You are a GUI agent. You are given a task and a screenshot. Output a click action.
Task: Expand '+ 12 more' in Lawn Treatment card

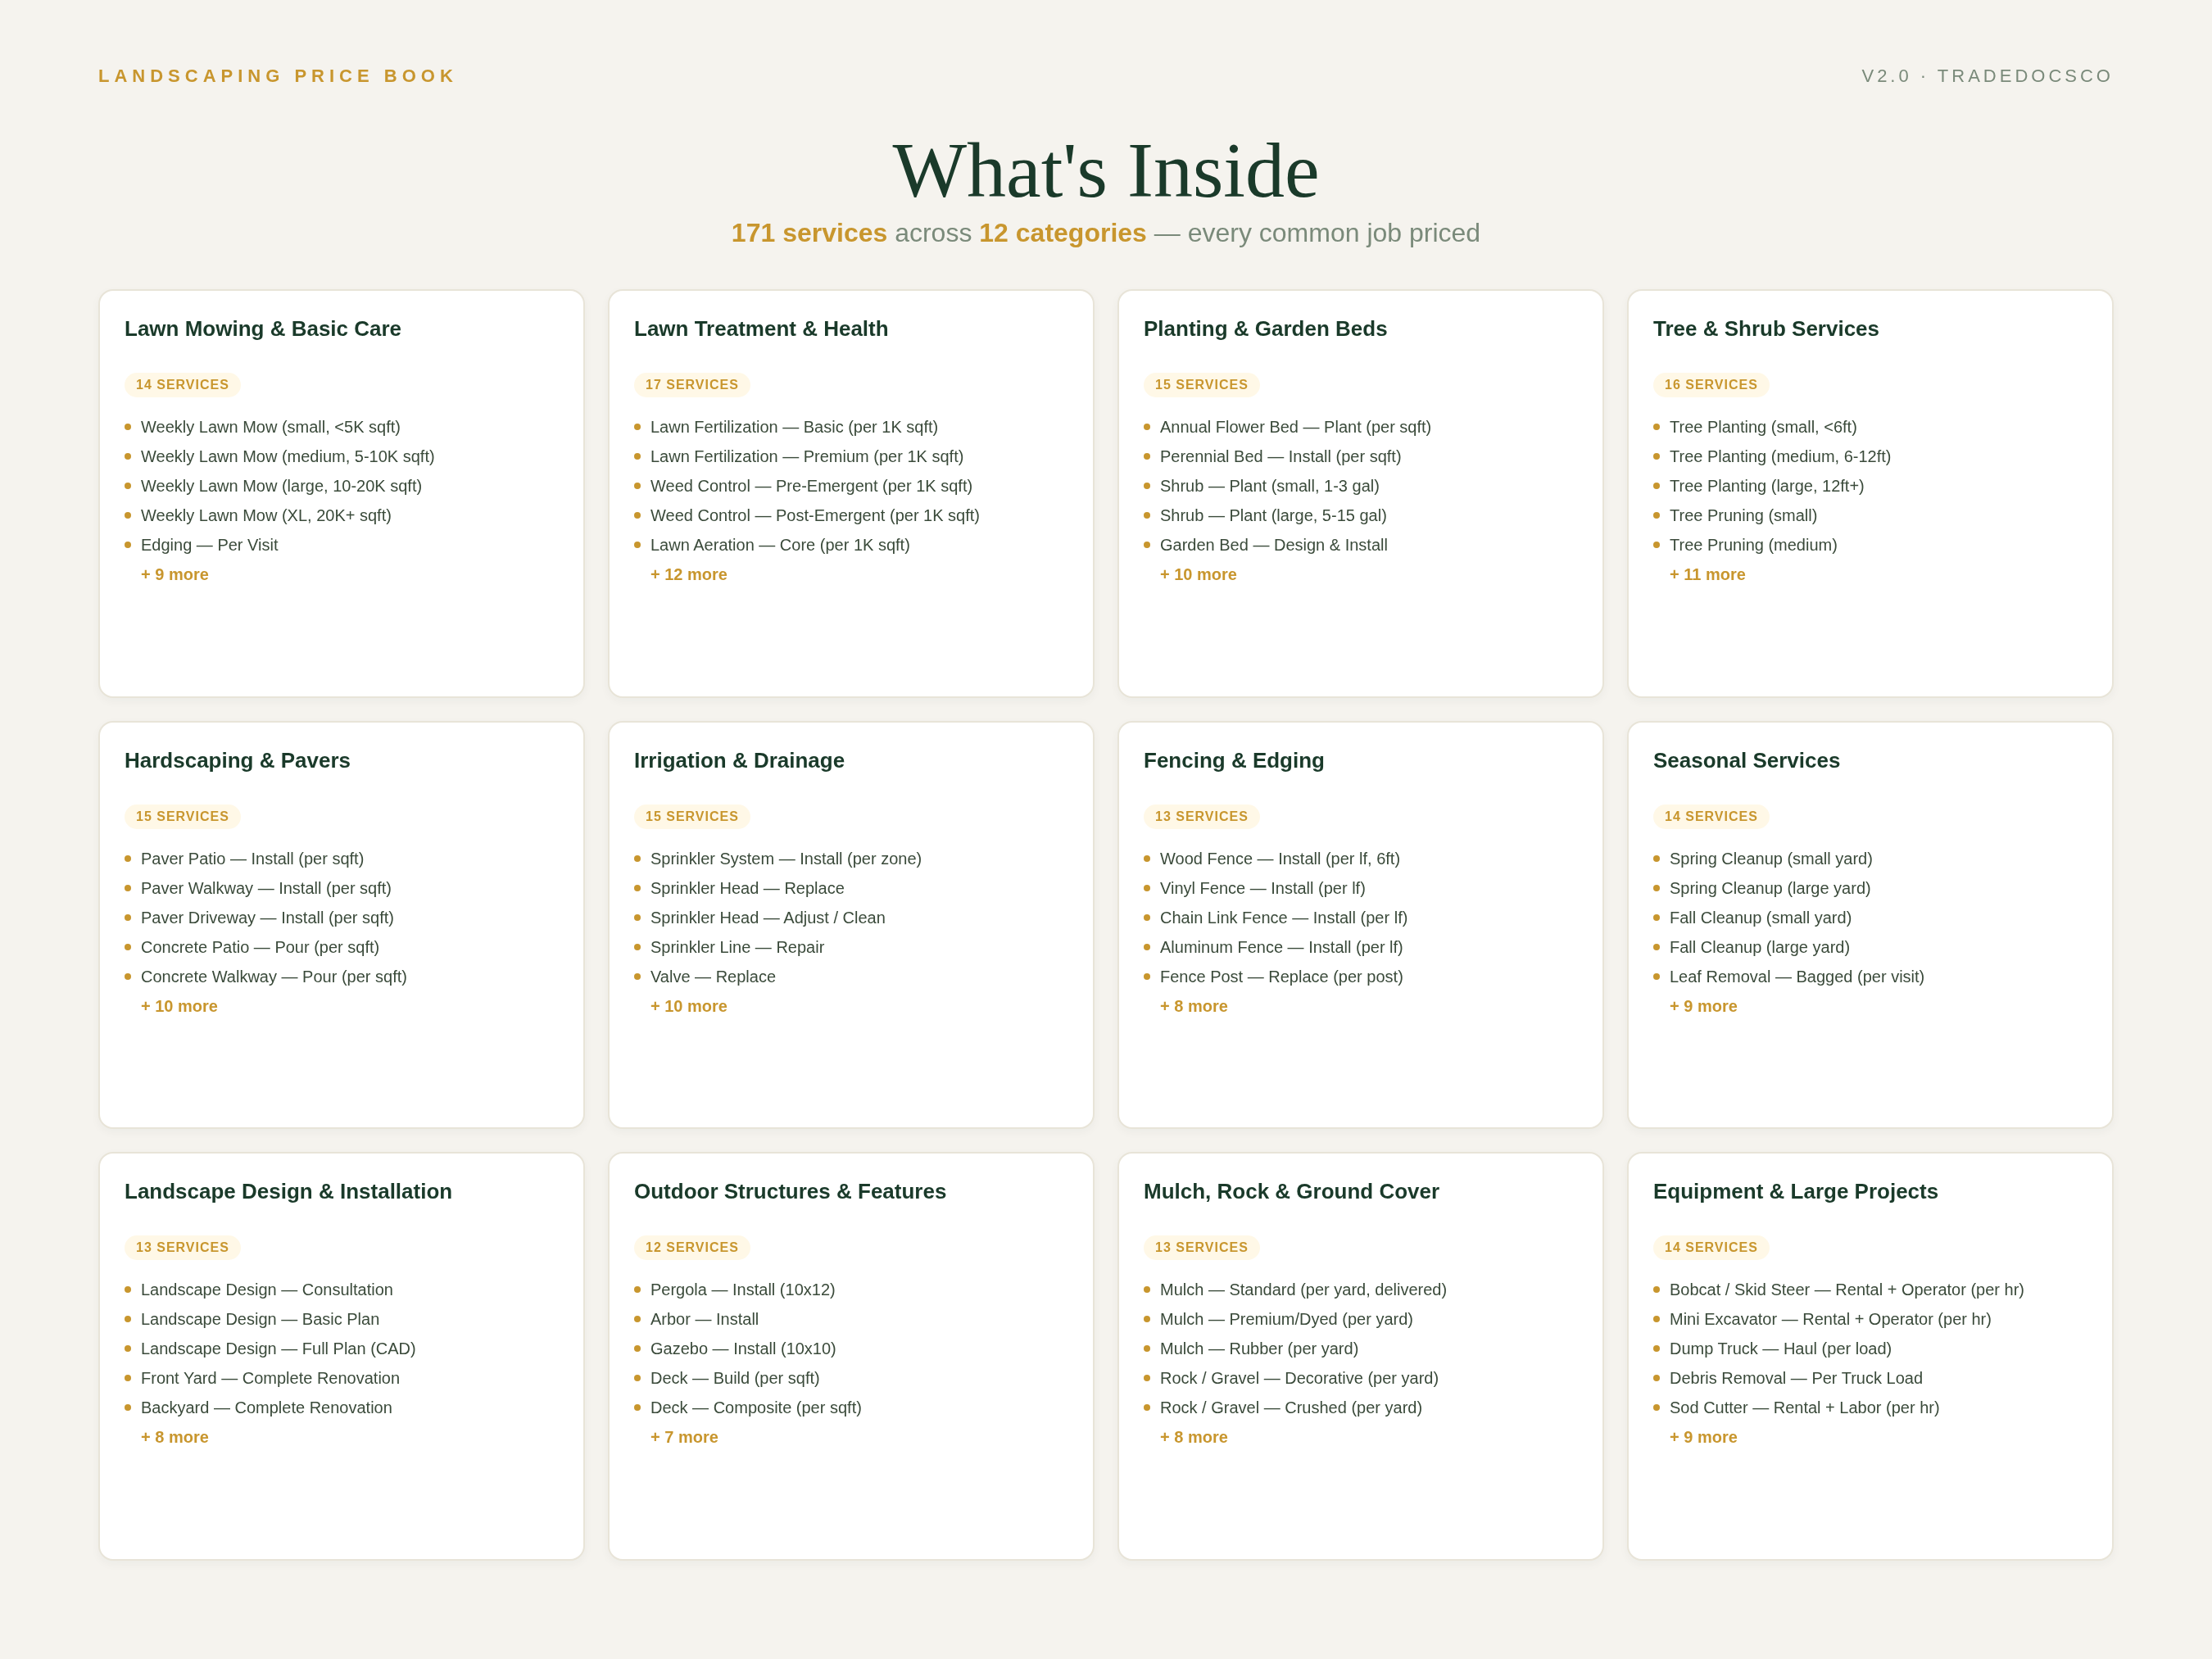pyautogui.click(x=689, y=574)
